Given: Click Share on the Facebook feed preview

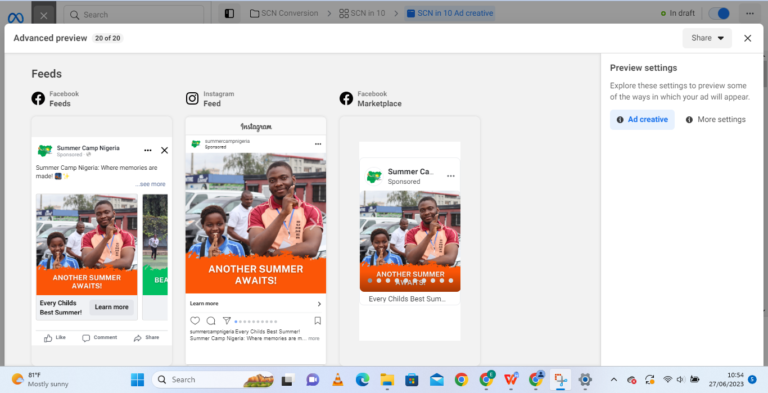Looking at the screenshot, I should point(146,338).
